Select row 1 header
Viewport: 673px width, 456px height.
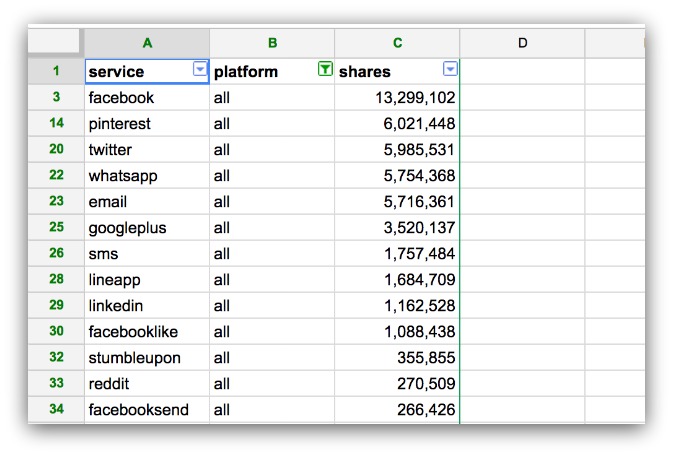[x=56, y=71]
